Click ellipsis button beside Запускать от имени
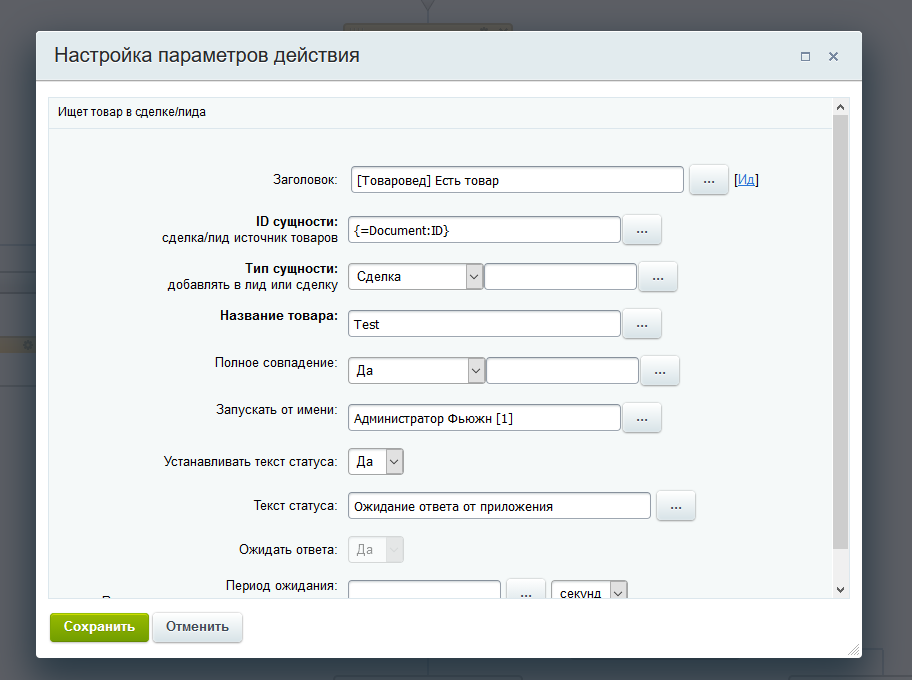The width and height of the screenshot is (912, 680). tap(642, 418)
